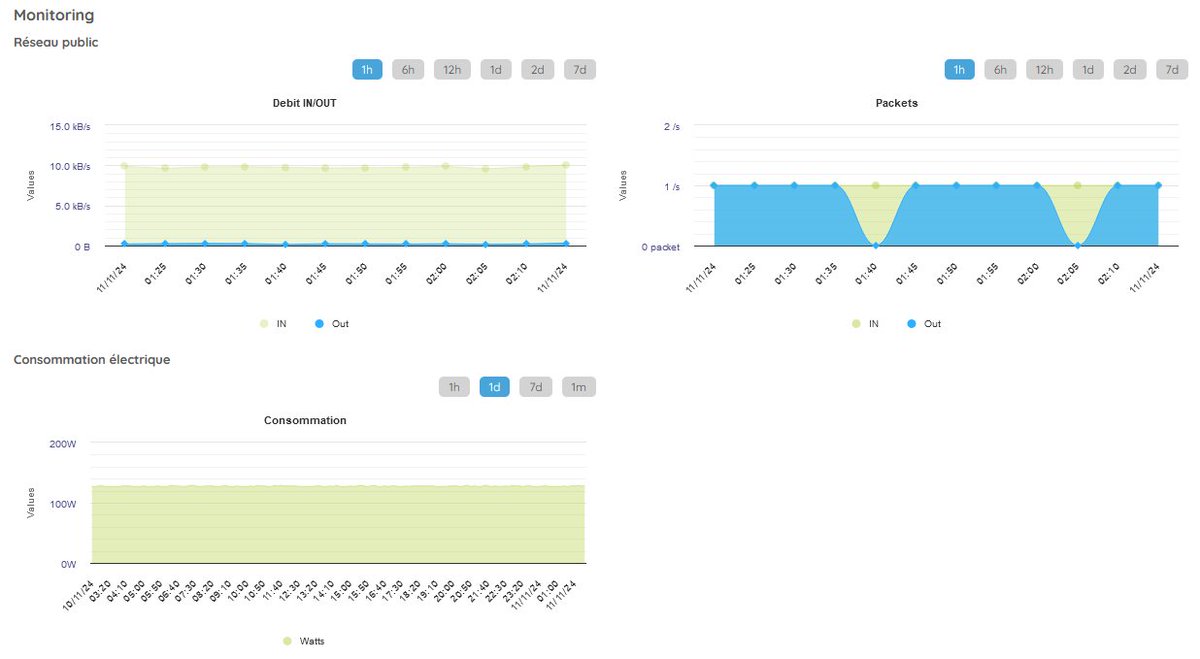Select the 1h range for Consommation chart

point(453,386)
